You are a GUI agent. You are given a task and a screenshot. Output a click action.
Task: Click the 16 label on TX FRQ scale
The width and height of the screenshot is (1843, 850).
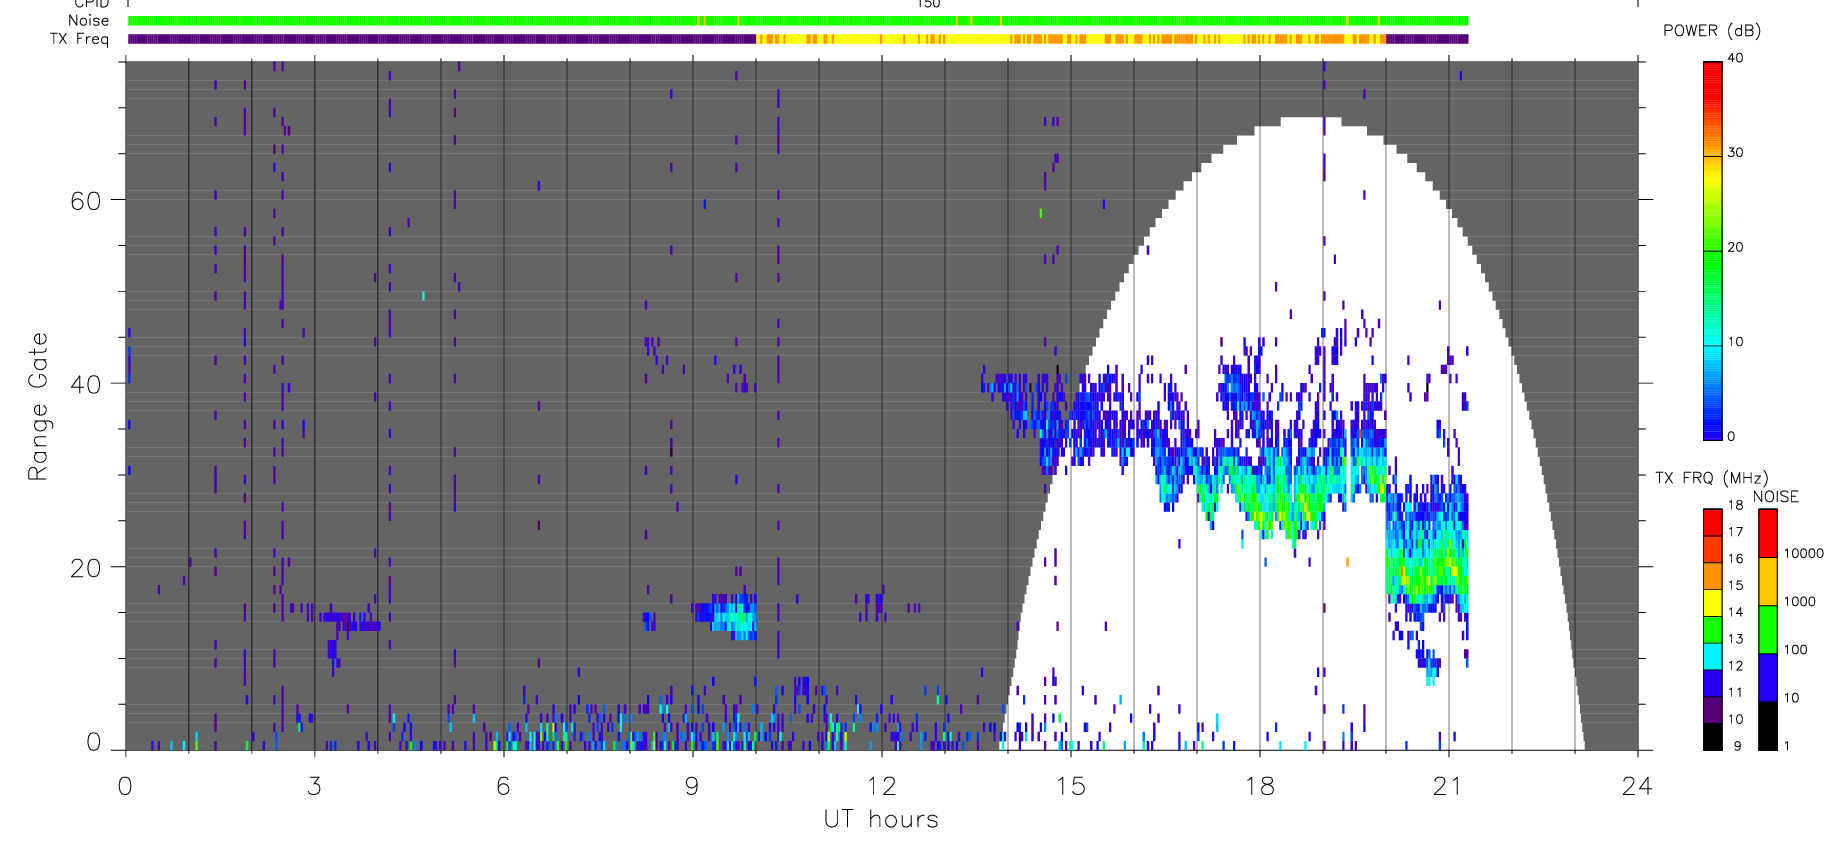pos(1735,559)
